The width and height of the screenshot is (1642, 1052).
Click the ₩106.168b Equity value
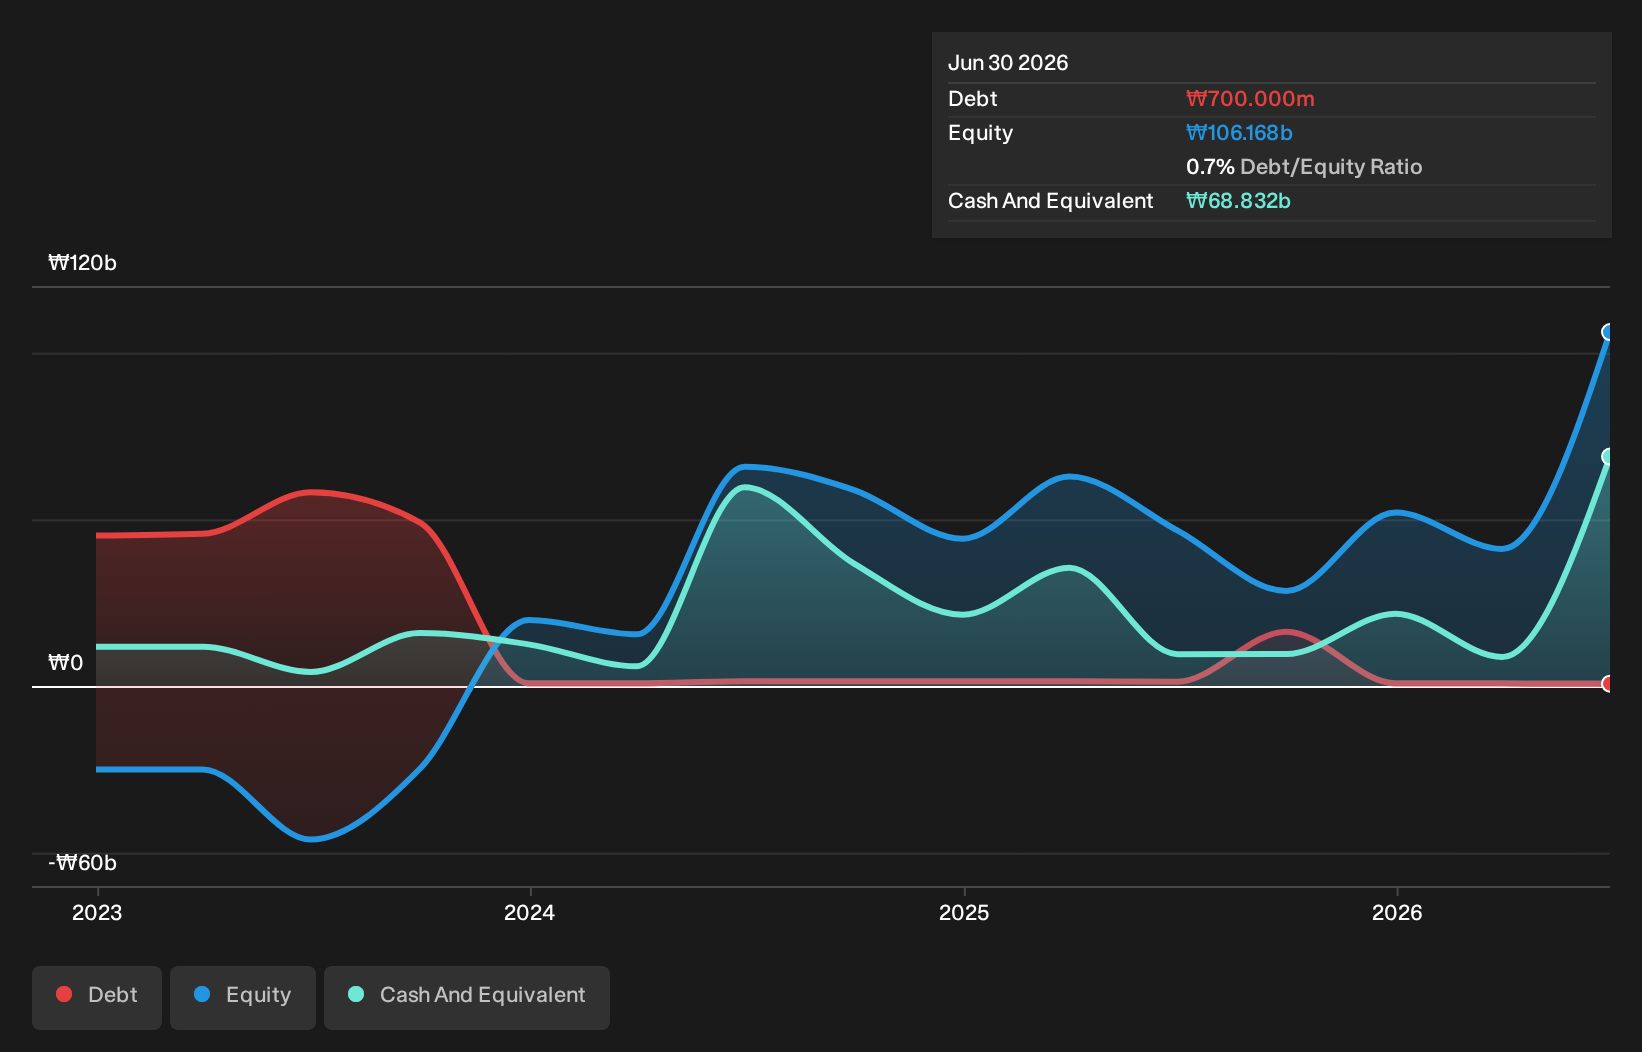[x=1239, y=133]
